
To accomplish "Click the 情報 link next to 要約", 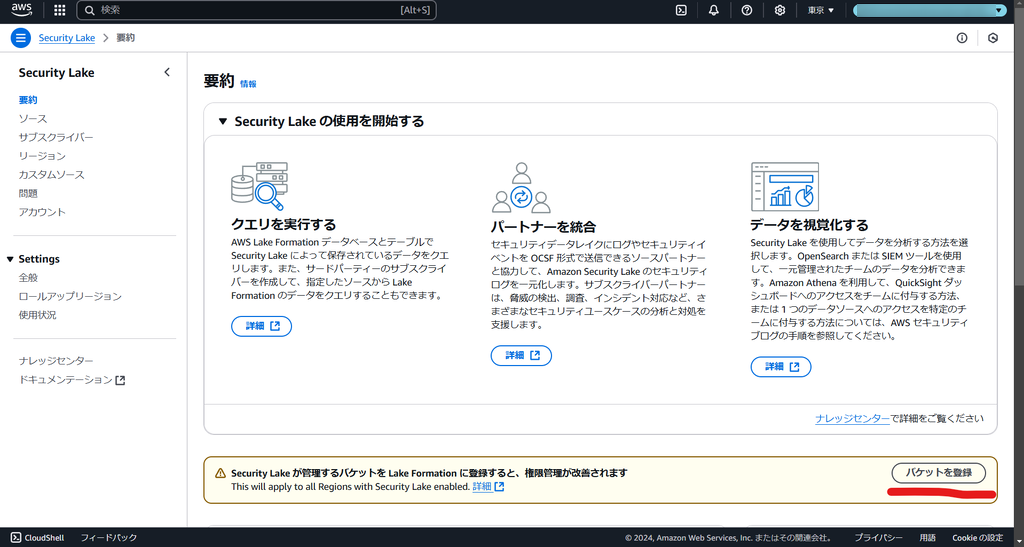I will tap(248, 84).
